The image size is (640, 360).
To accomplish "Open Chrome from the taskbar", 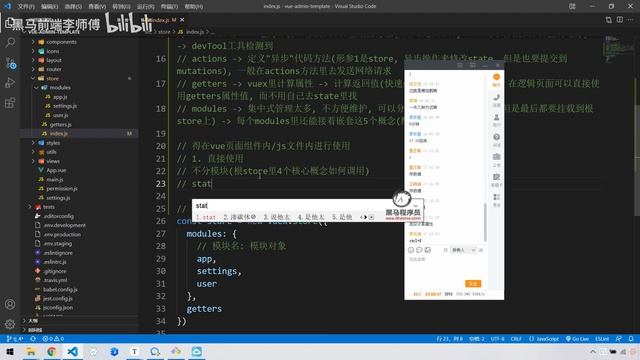I will coord(51,351).
